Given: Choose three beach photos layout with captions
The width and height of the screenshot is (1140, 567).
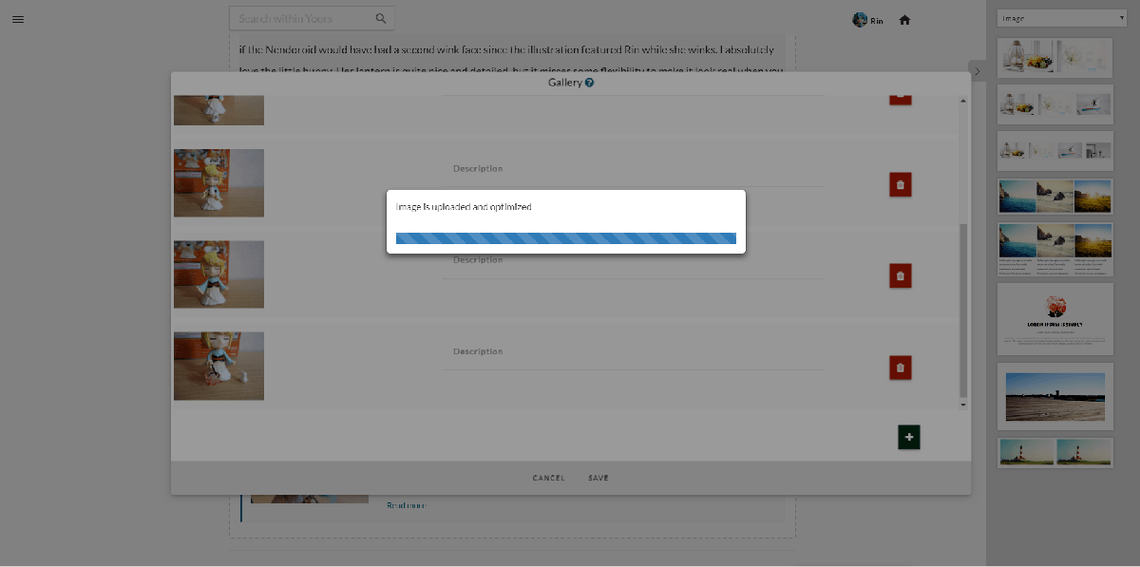Looking at the screenshot, I should (1055, 249).
